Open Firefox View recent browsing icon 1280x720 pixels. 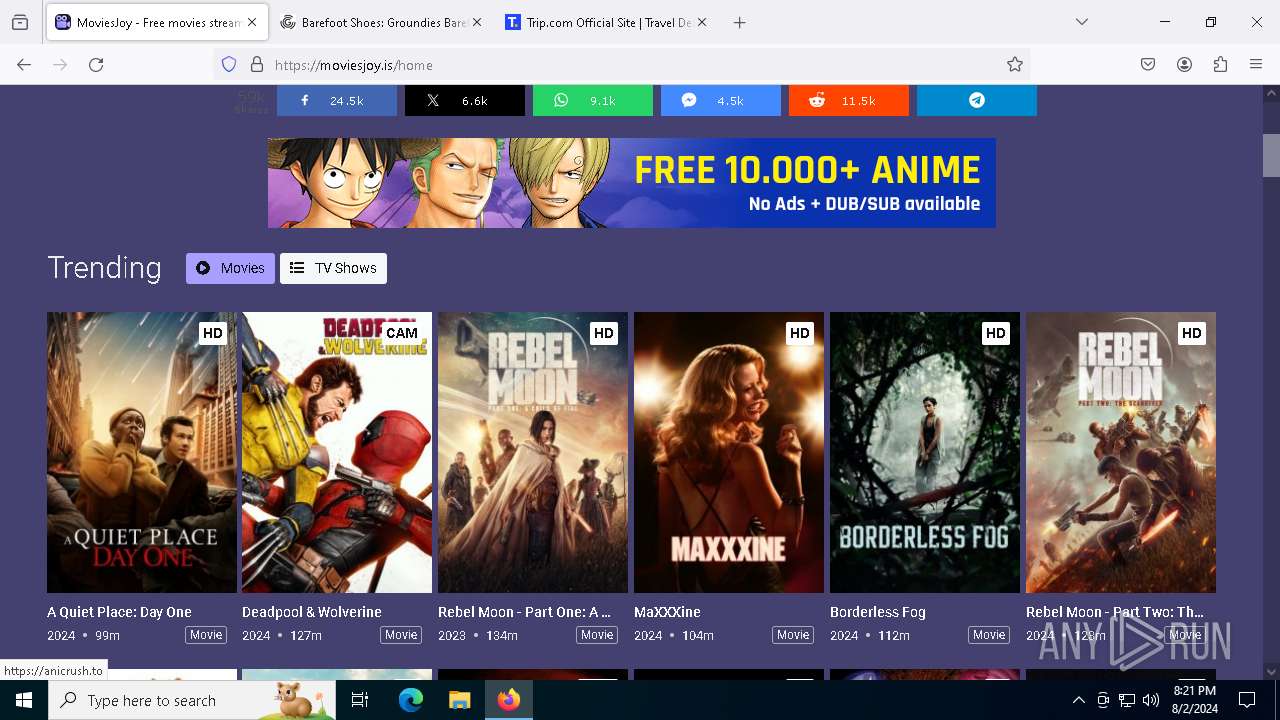(x=20, y=22)
